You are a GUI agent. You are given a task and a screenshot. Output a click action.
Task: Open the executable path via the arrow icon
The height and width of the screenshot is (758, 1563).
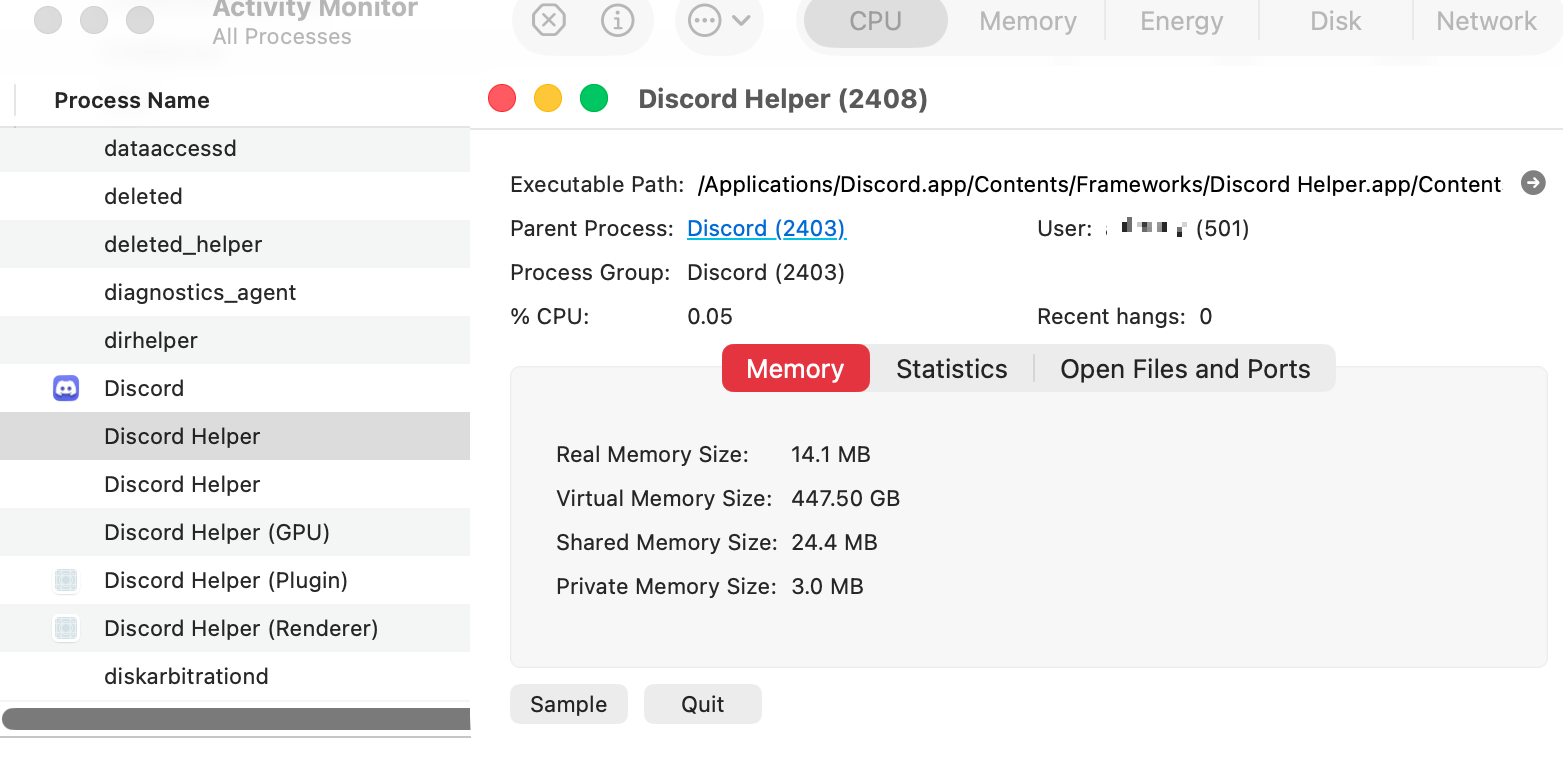[1533, 183]
